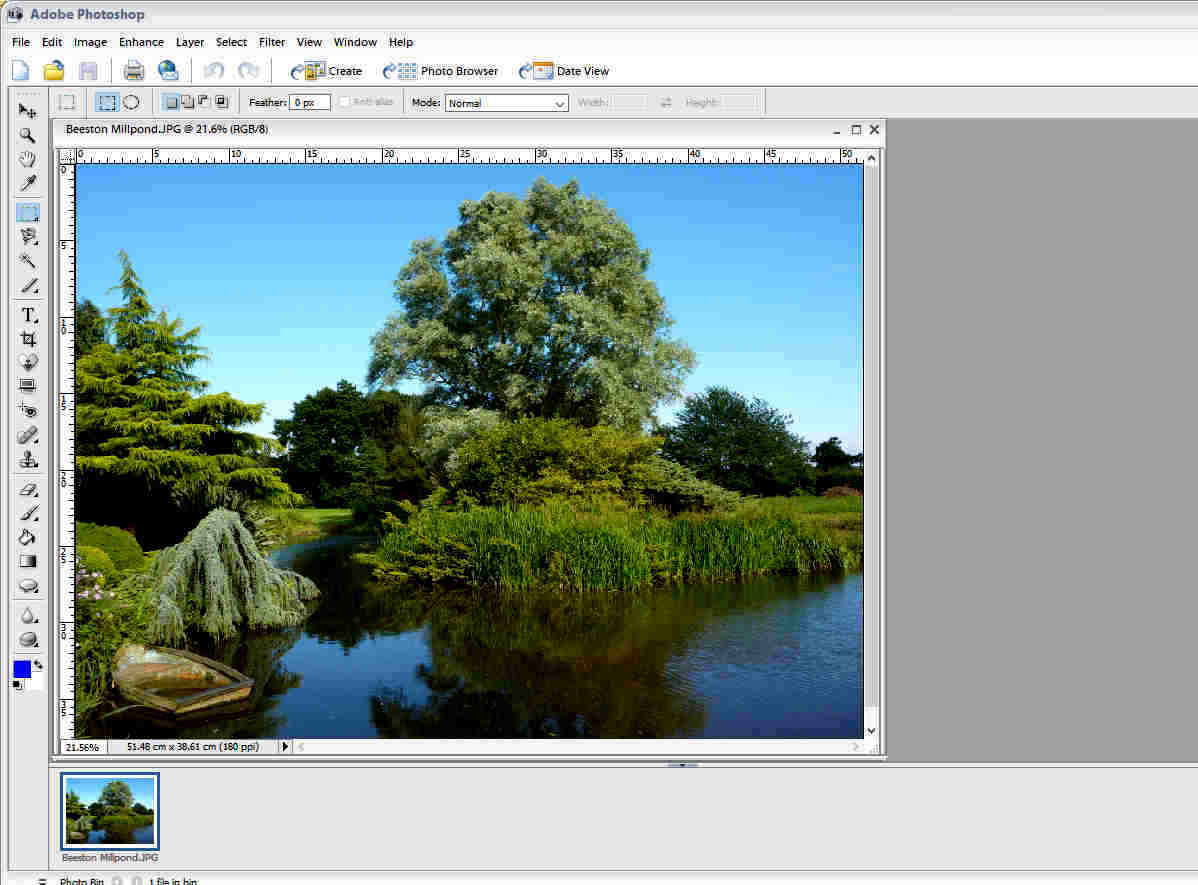The height and width of the screenshot is (885, 1198).
Task: Open the Enhance menu
Action: pyautogui.click(x=141, y=42)
